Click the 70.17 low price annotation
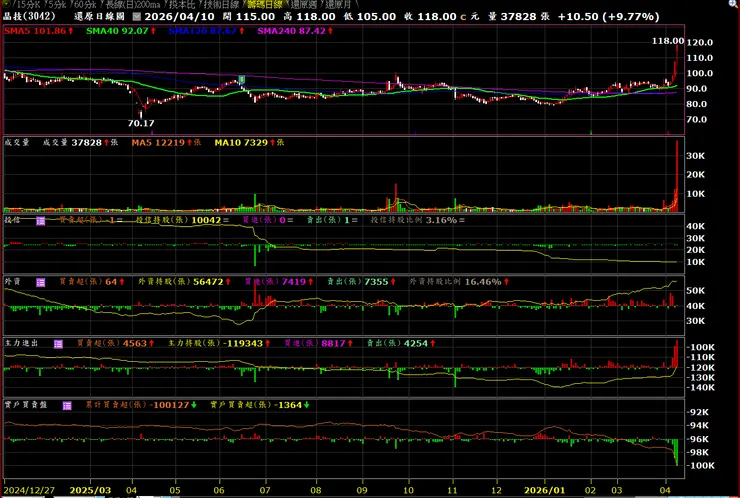740x498 pixels. 141,123
